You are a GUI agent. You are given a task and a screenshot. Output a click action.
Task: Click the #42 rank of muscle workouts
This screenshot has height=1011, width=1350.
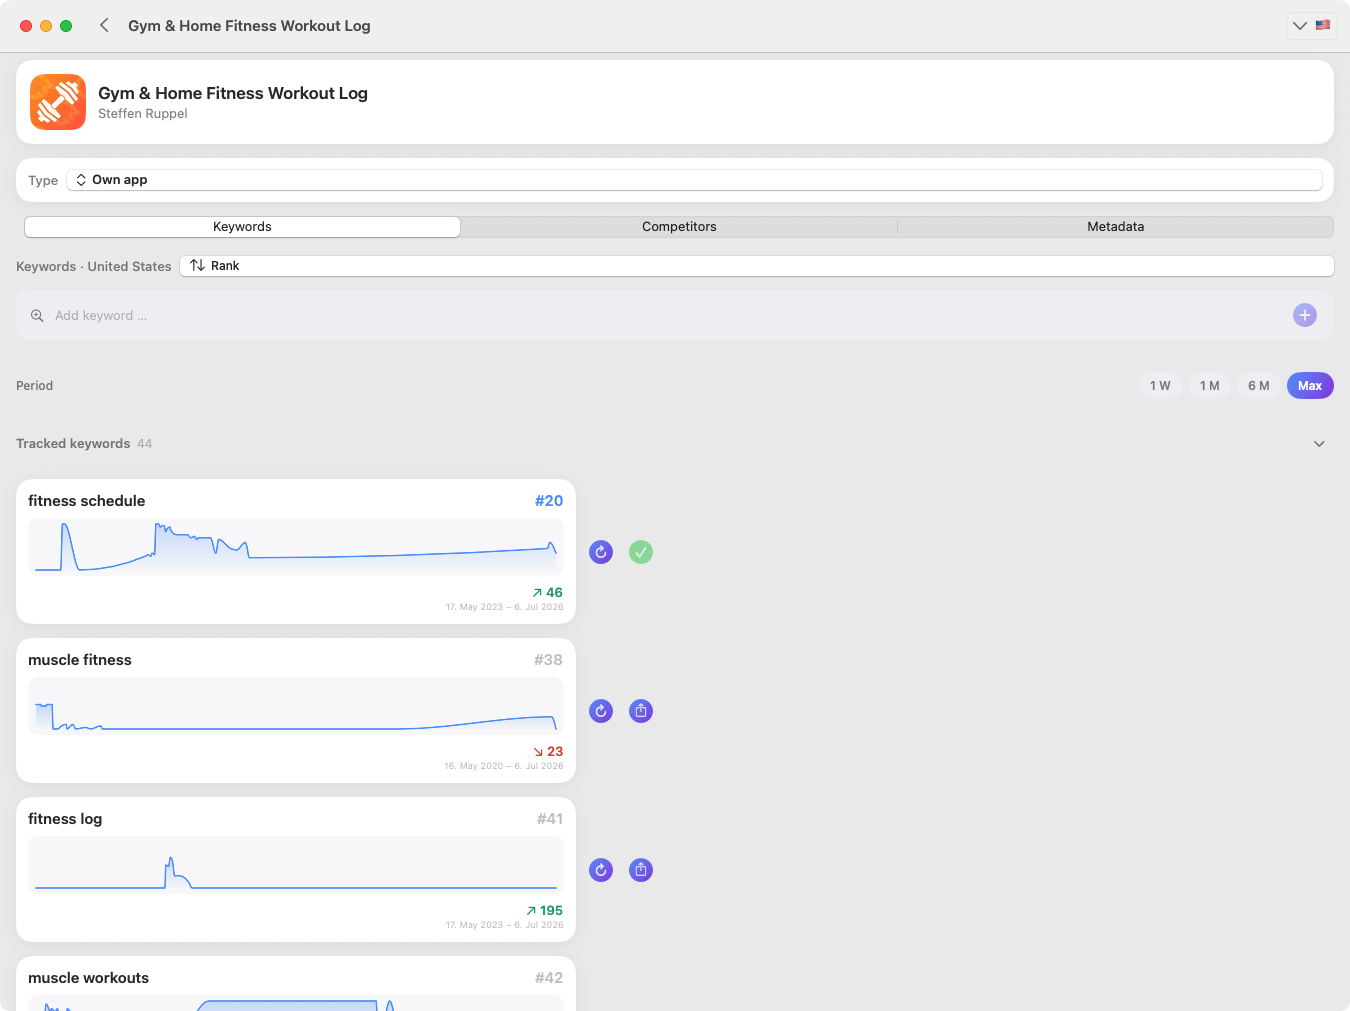click(x=549, y=978)
